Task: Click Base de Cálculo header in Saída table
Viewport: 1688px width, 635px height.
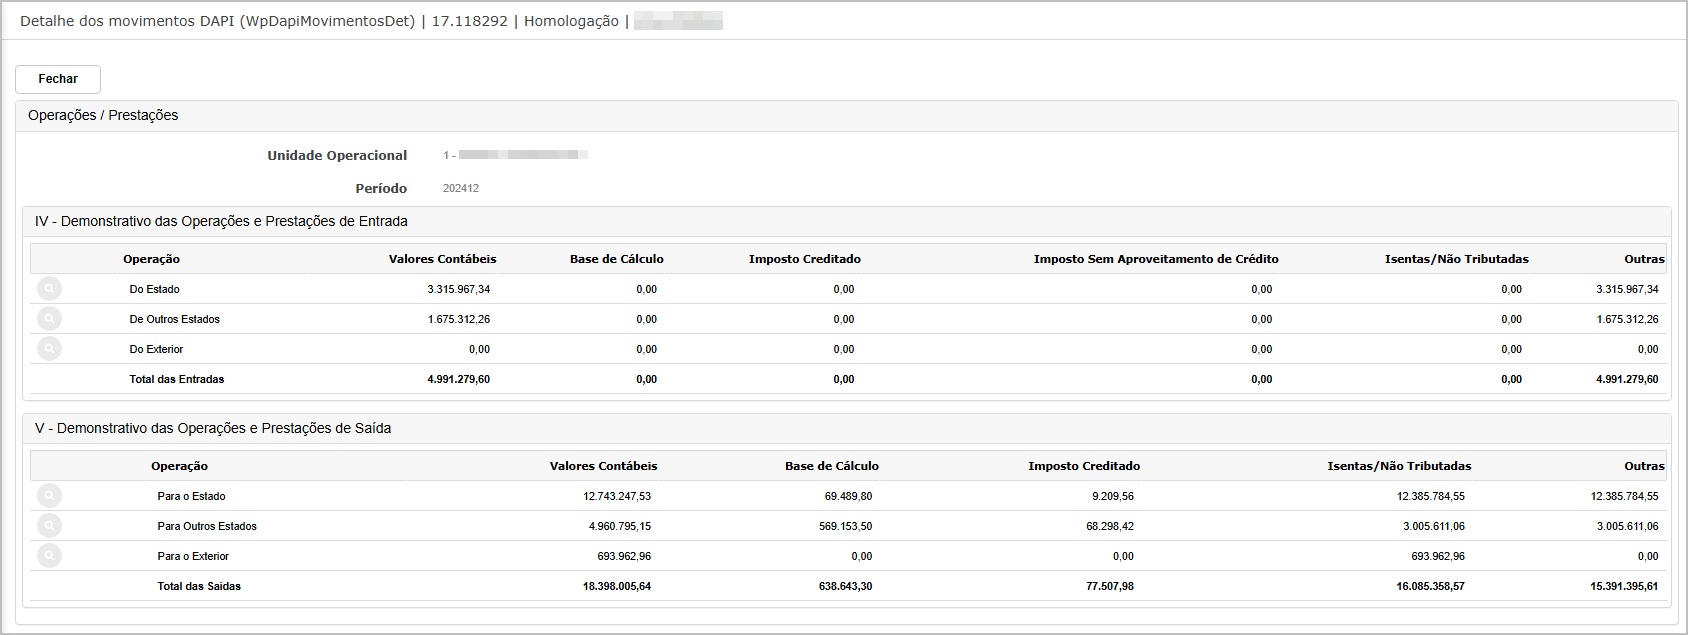Action: click(831, 466)
